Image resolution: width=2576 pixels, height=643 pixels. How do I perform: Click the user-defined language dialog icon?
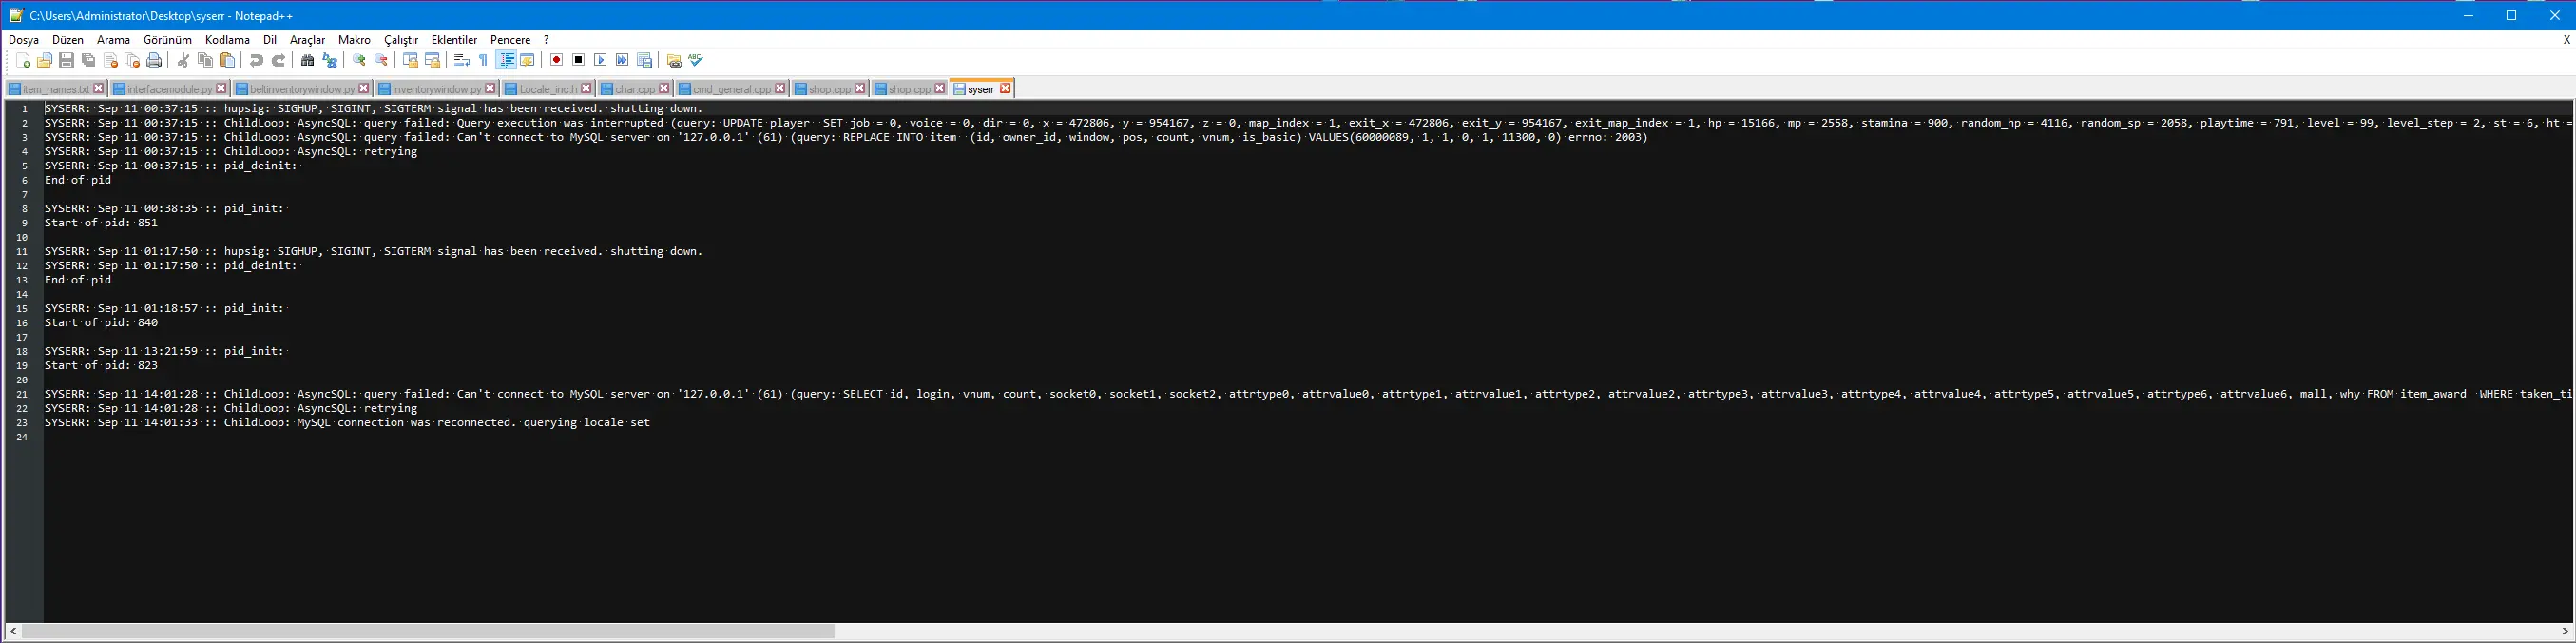(527, 61)
